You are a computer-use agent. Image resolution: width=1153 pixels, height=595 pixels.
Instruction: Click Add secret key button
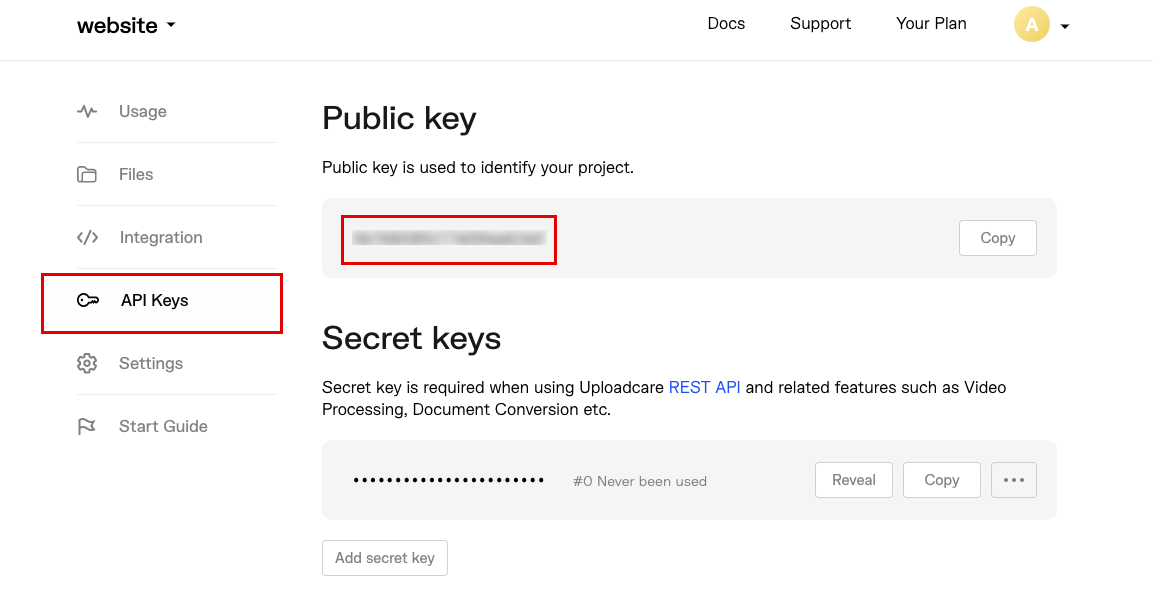pyautogui.click(x=384, y=558)
